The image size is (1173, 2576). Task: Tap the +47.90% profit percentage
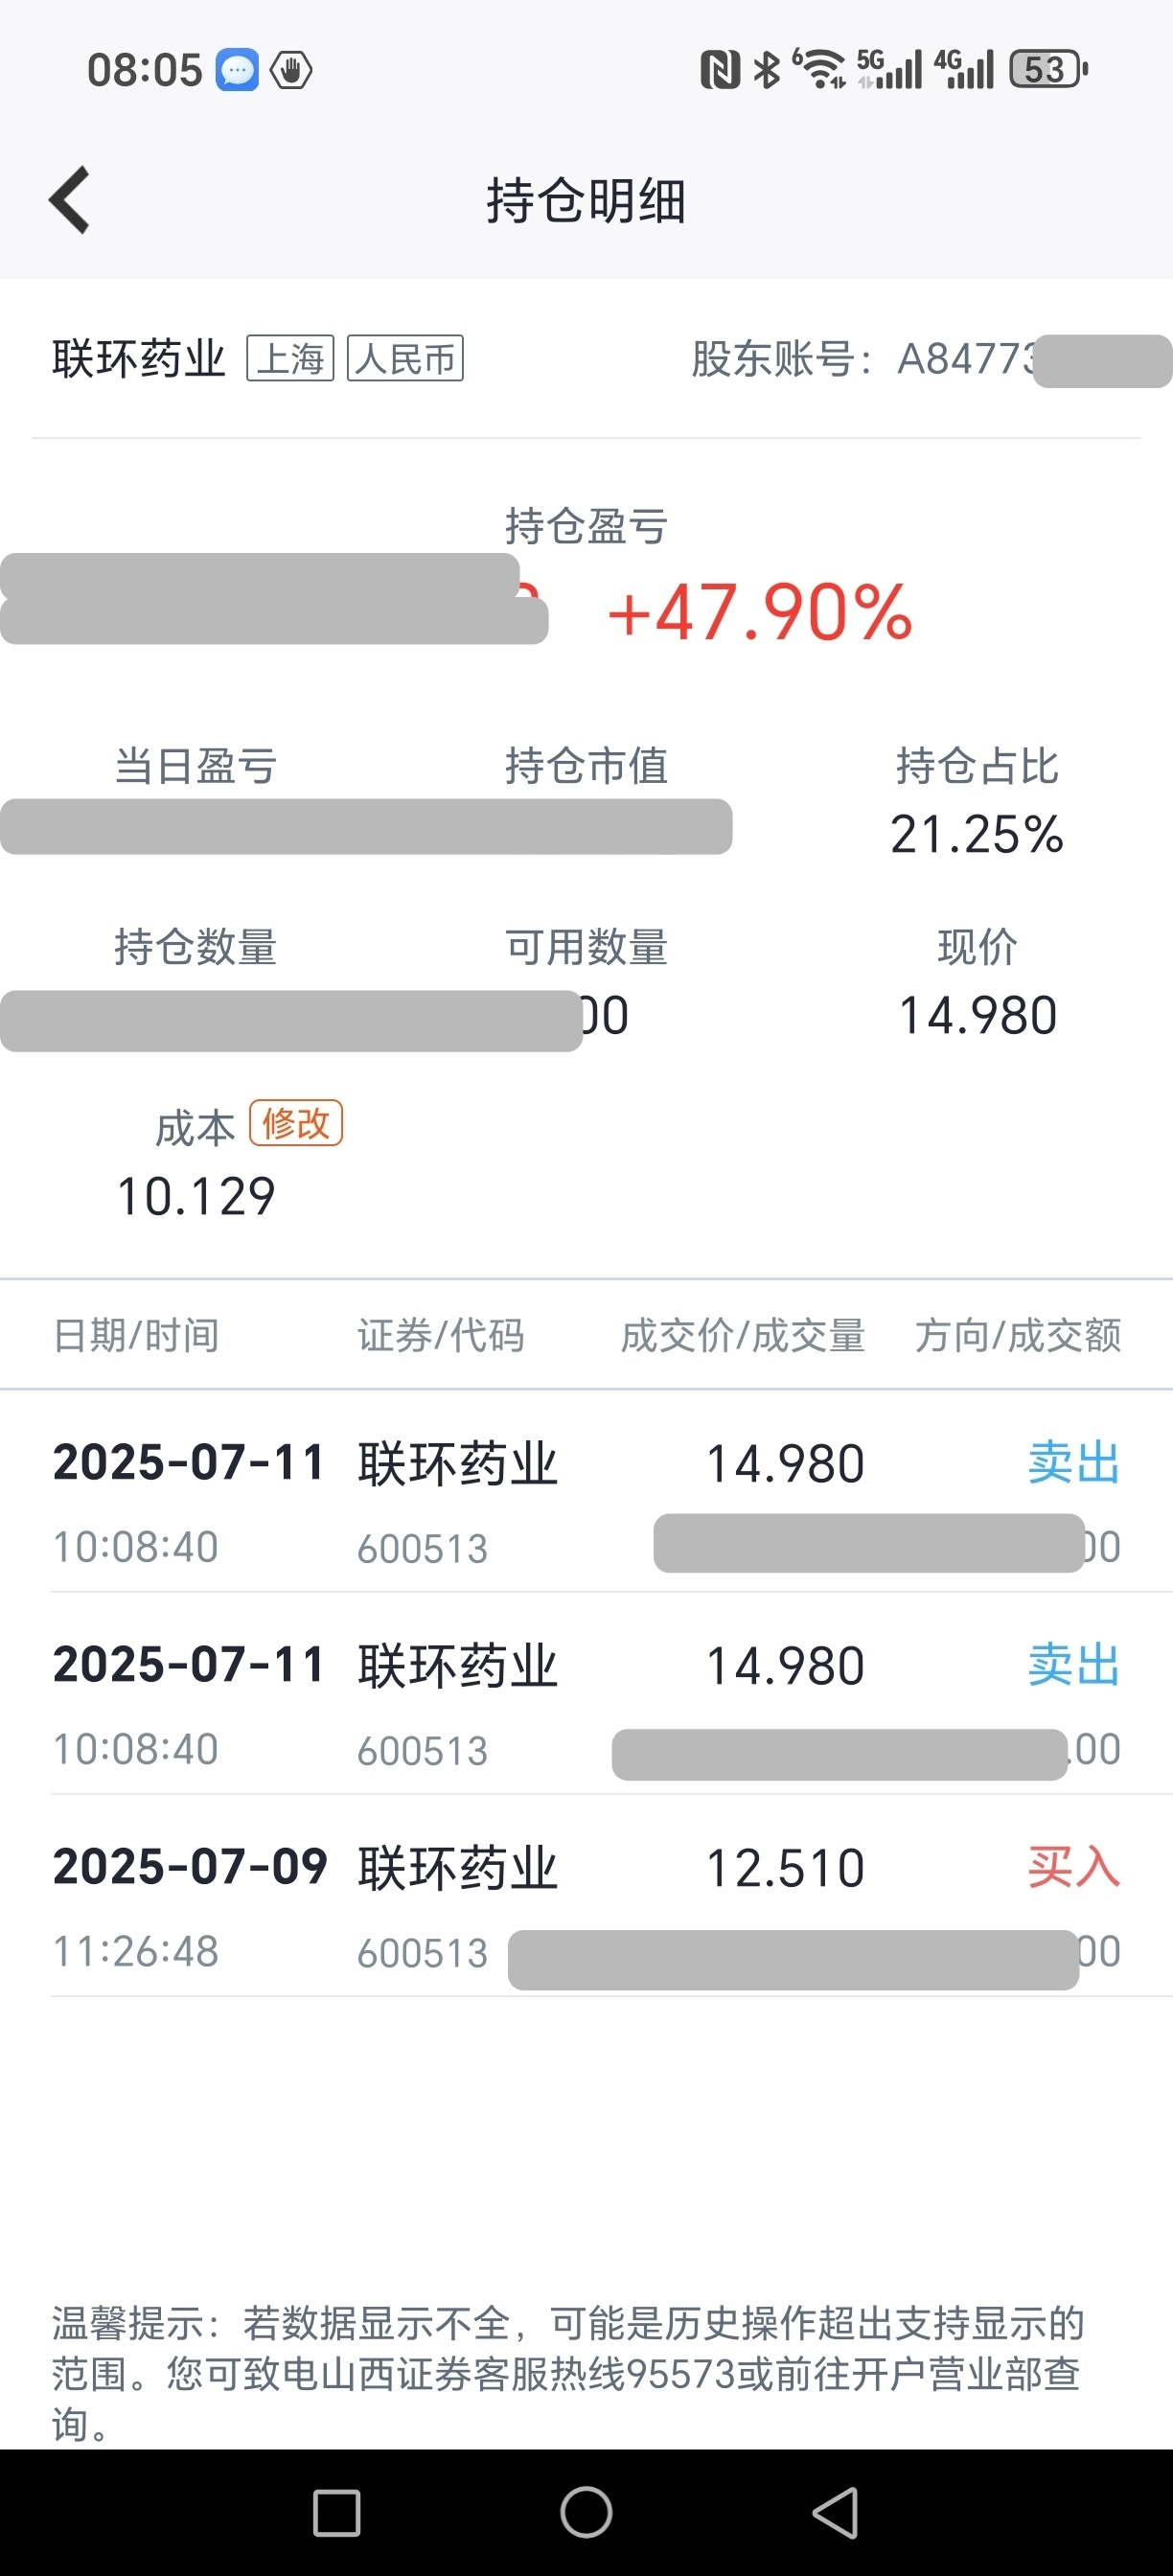[760, 612]
